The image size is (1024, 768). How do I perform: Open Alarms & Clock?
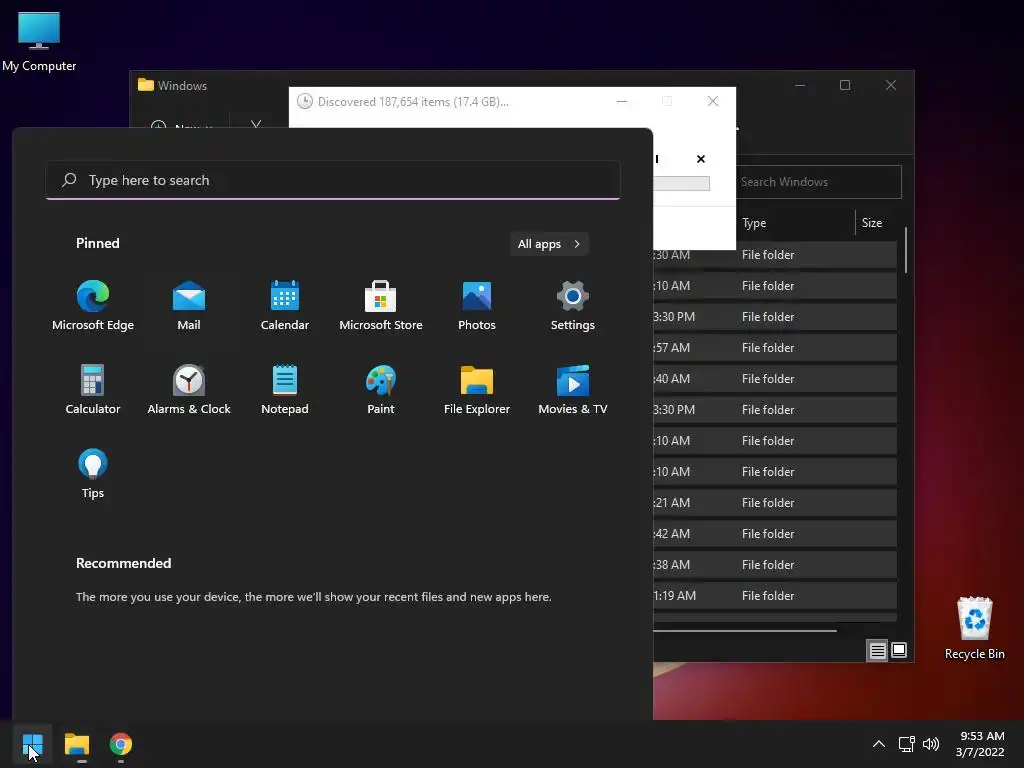pyautogui.click(x=189, y=390)
